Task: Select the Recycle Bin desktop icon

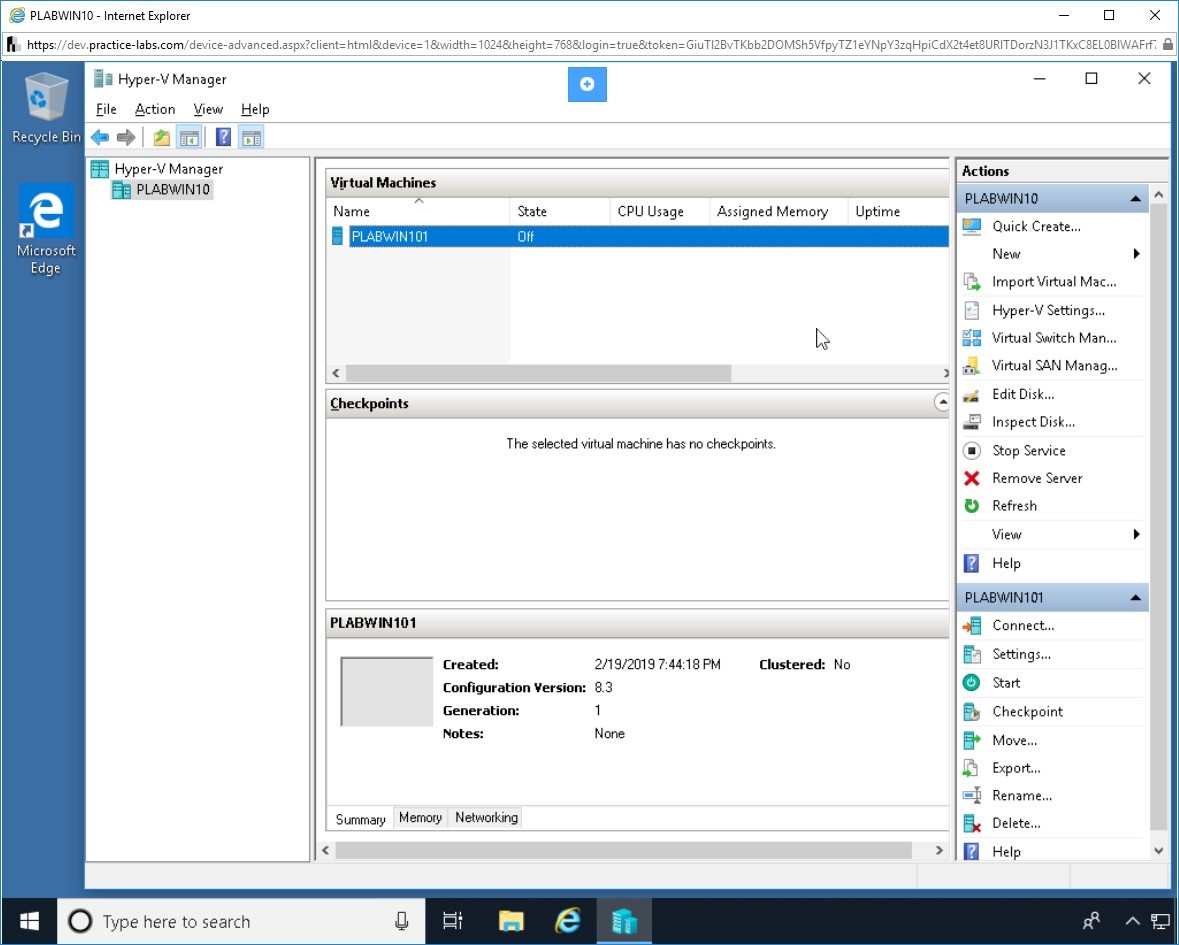Action: (46, 108)
